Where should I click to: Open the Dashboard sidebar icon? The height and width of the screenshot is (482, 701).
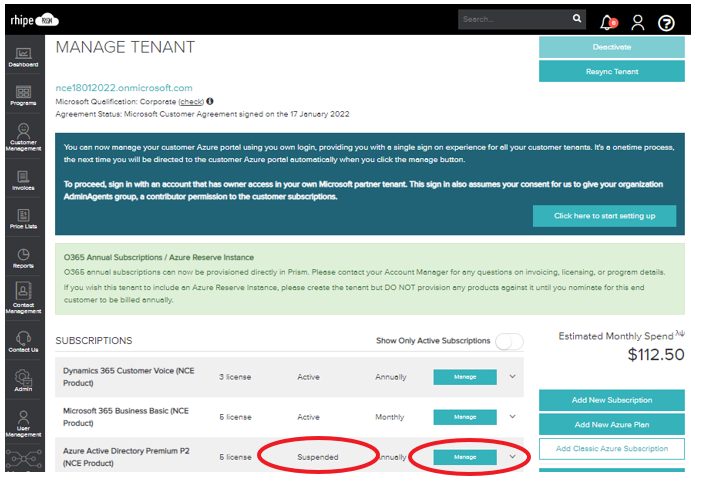tap(23, 58)
